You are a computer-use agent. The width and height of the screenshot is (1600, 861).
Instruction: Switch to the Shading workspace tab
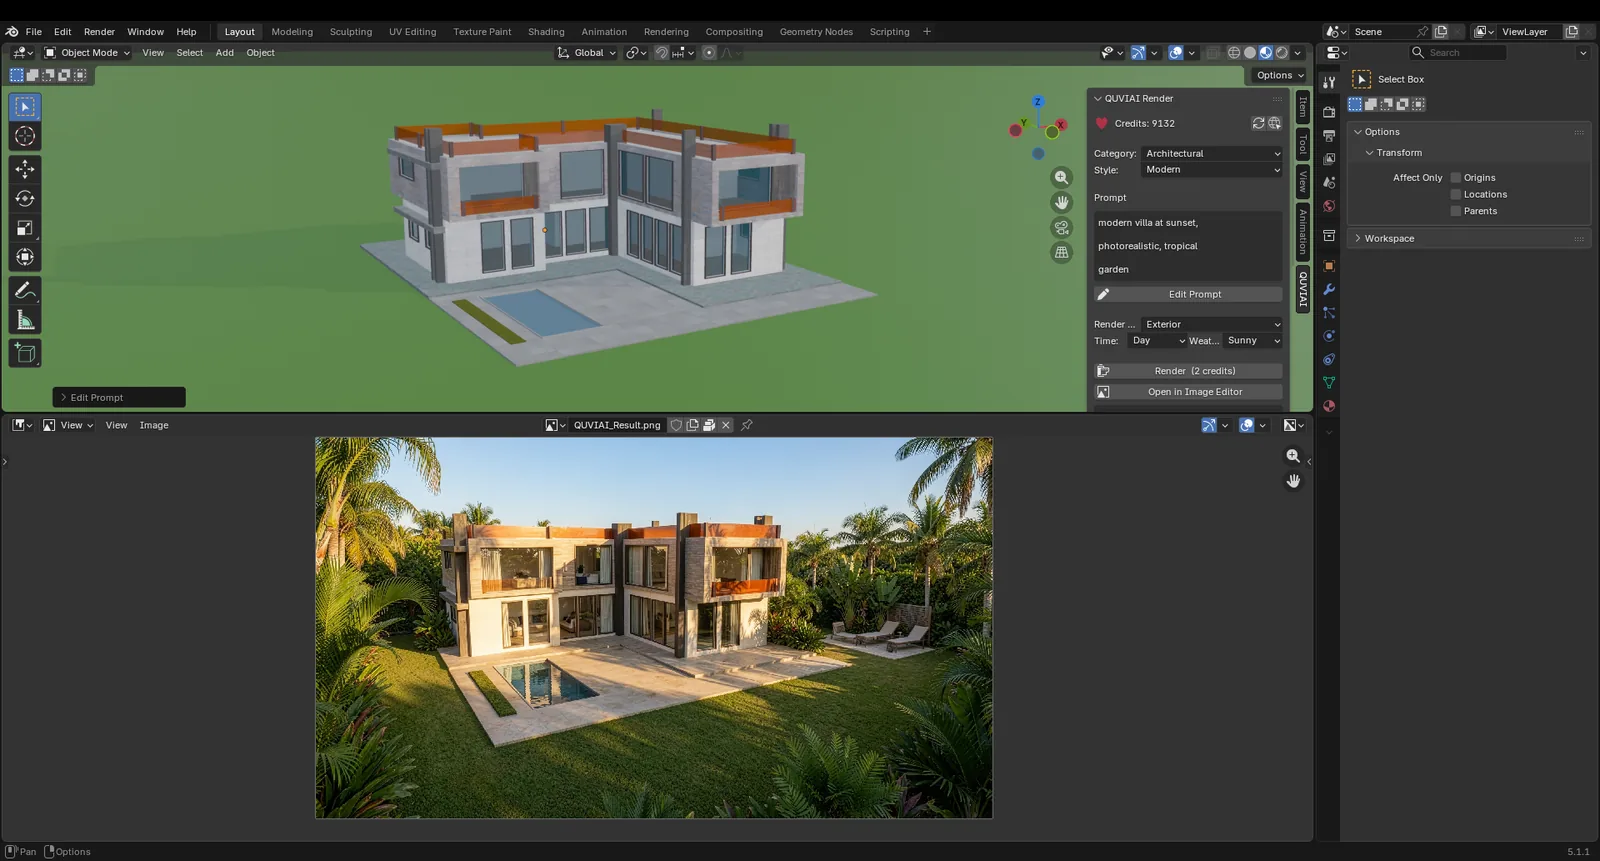(x=546, y=32)
